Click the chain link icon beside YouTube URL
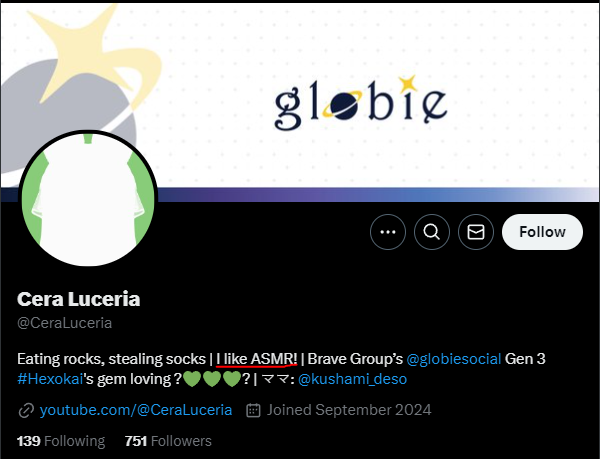600x459 pixels. click(26, 410)
